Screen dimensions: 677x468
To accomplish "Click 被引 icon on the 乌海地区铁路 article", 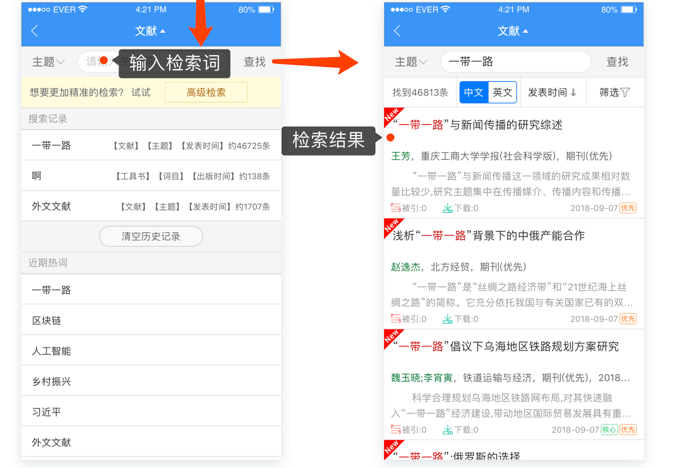I will click(x=396, y=430).
